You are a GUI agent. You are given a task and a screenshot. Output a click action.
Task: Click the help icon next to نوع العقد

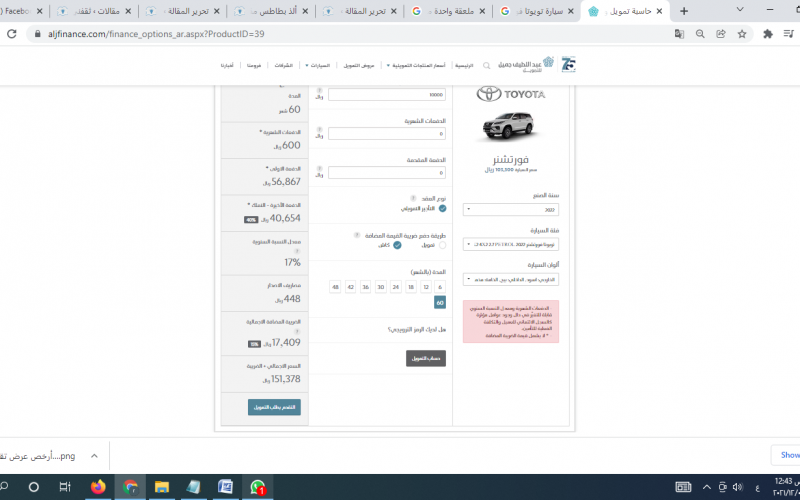point(414,198)
